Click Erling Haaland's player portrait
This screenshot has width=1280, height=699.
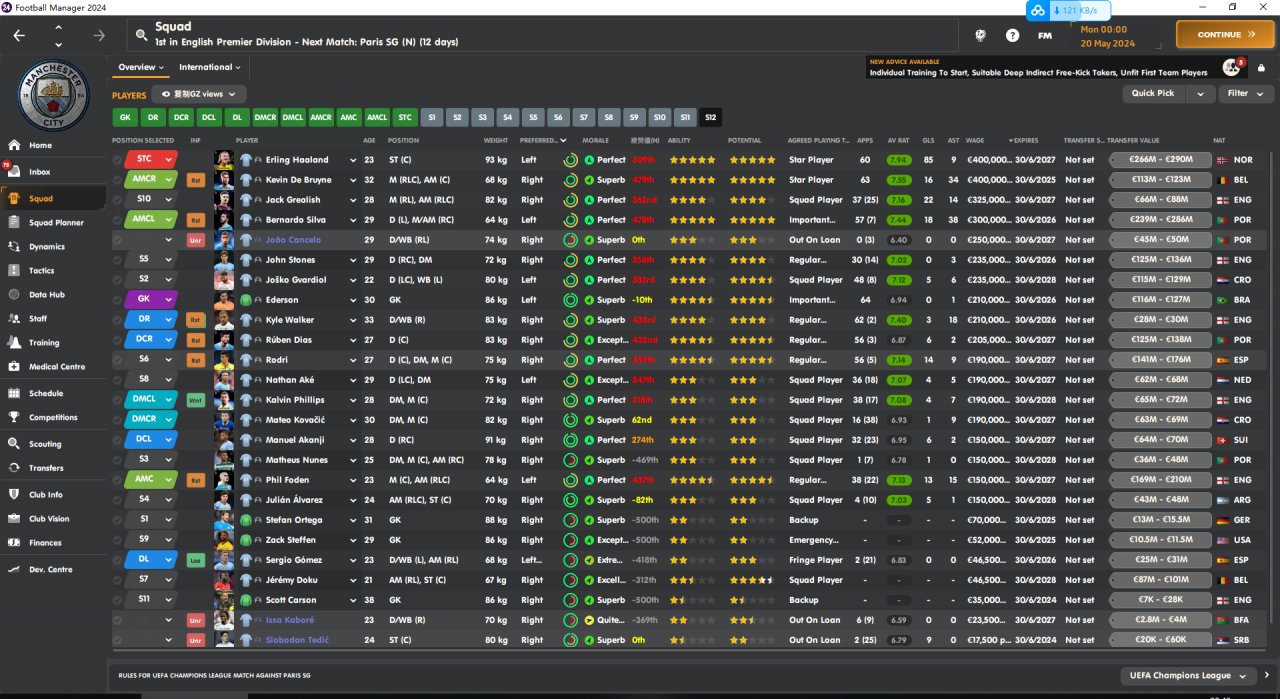click(224, 160)
